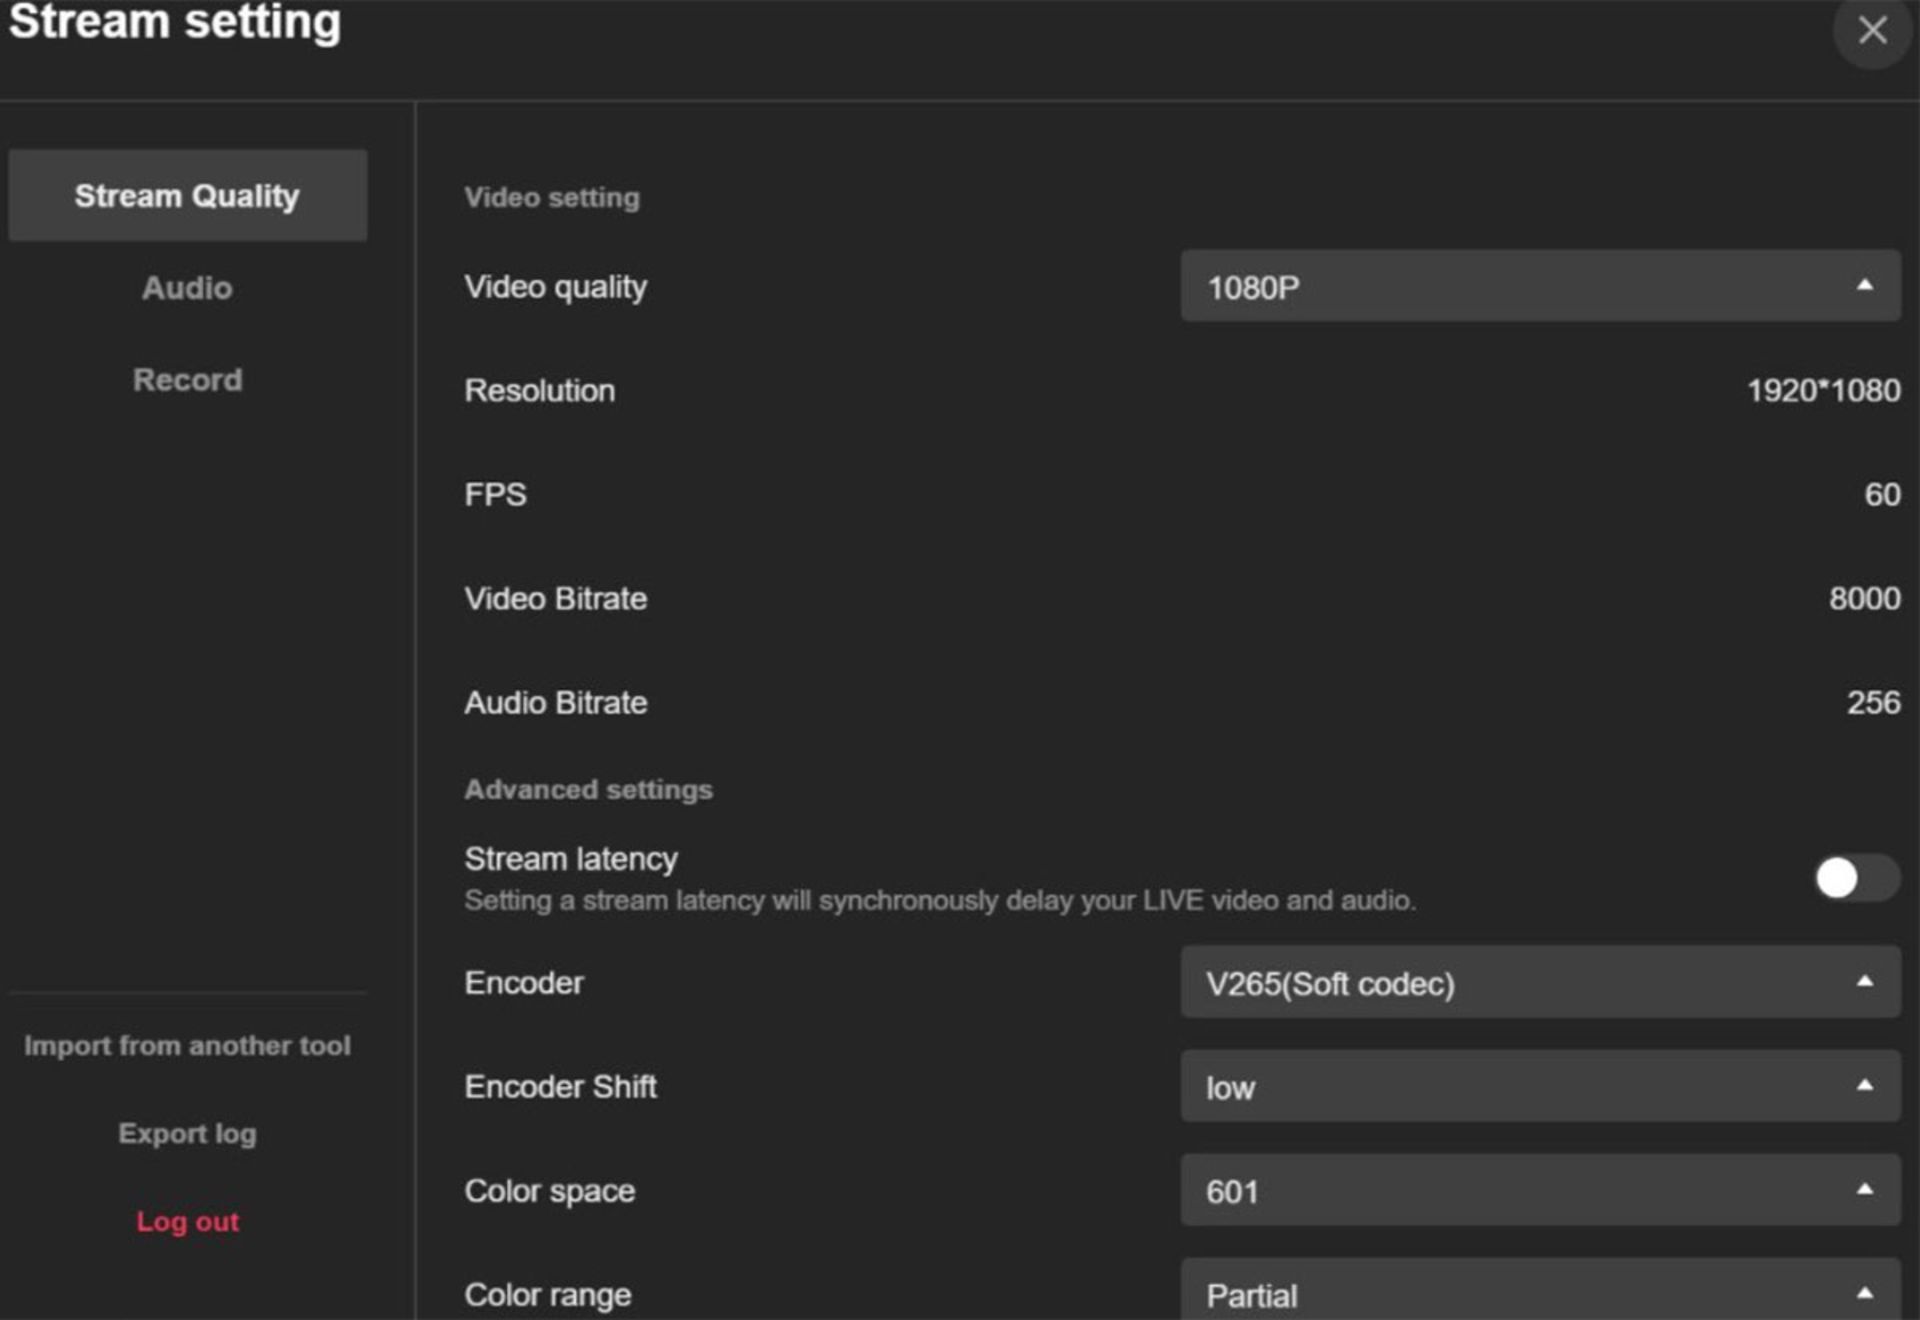Click the Resolution value 1920*1080
This screenshot has height=1320, width=1920.
(x=1823, y=391)
